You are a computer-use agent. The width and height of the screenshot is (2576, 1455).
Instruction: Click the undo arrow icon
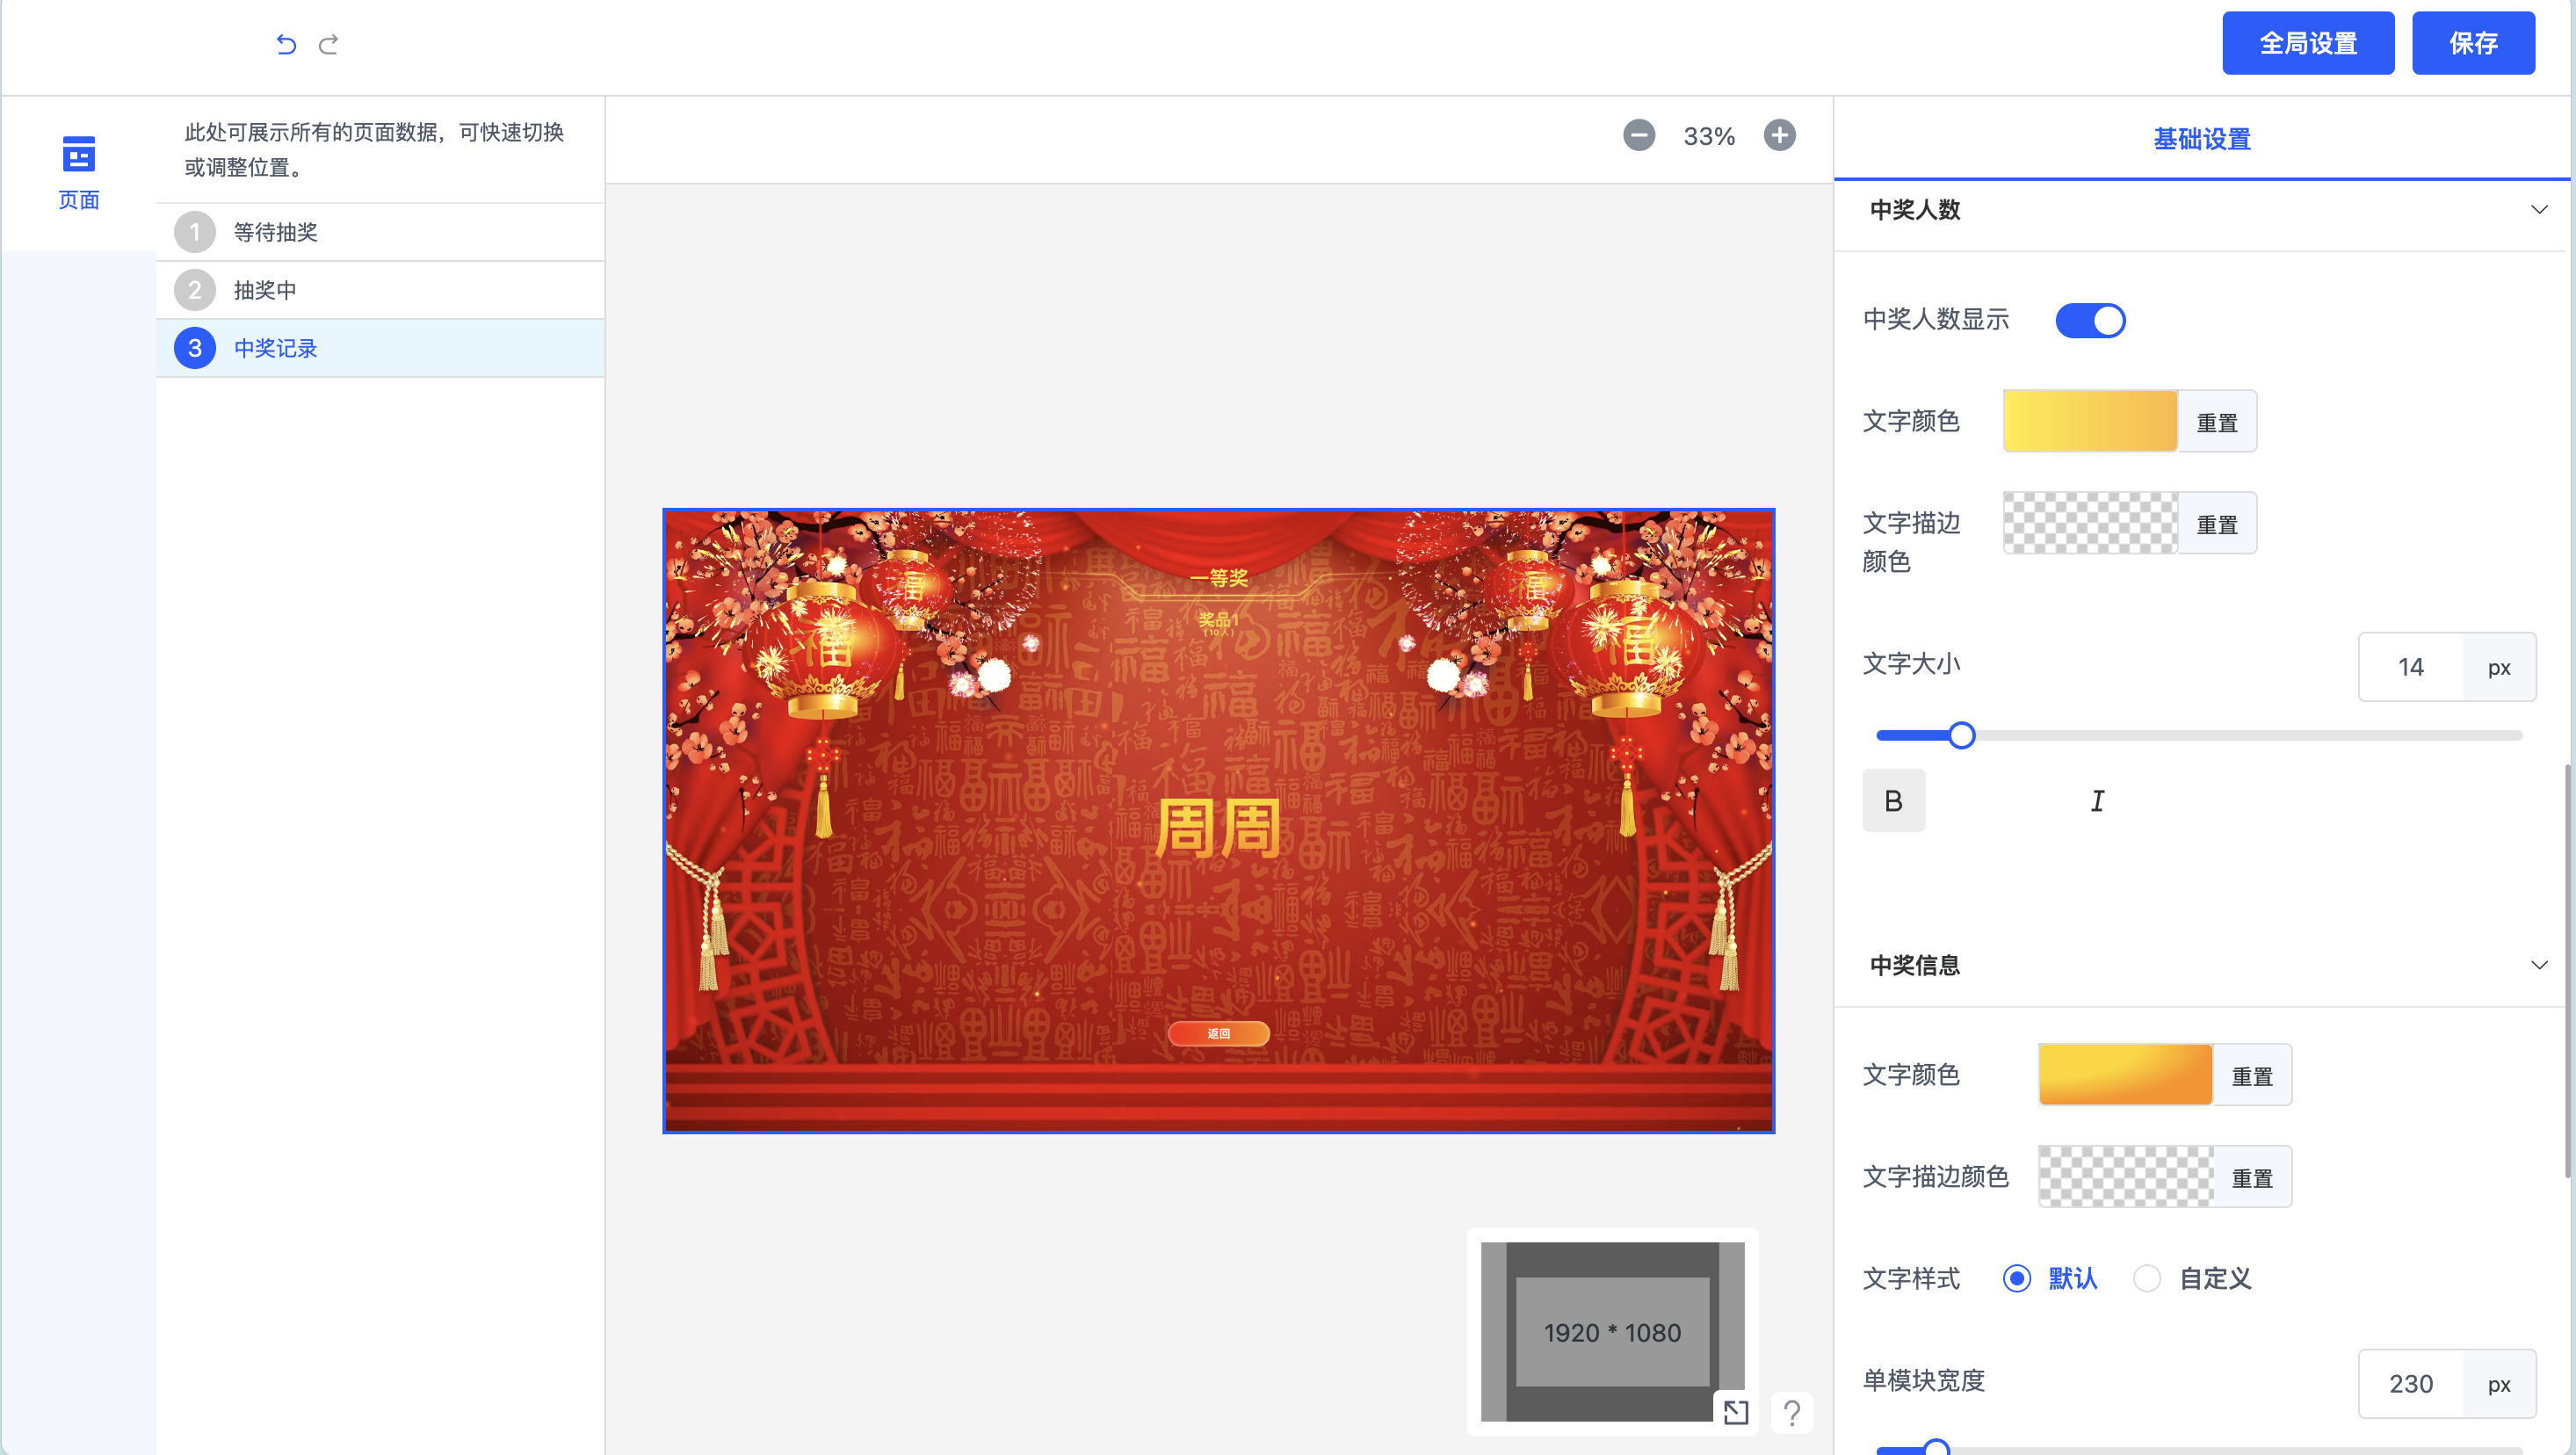click(286, 44)
